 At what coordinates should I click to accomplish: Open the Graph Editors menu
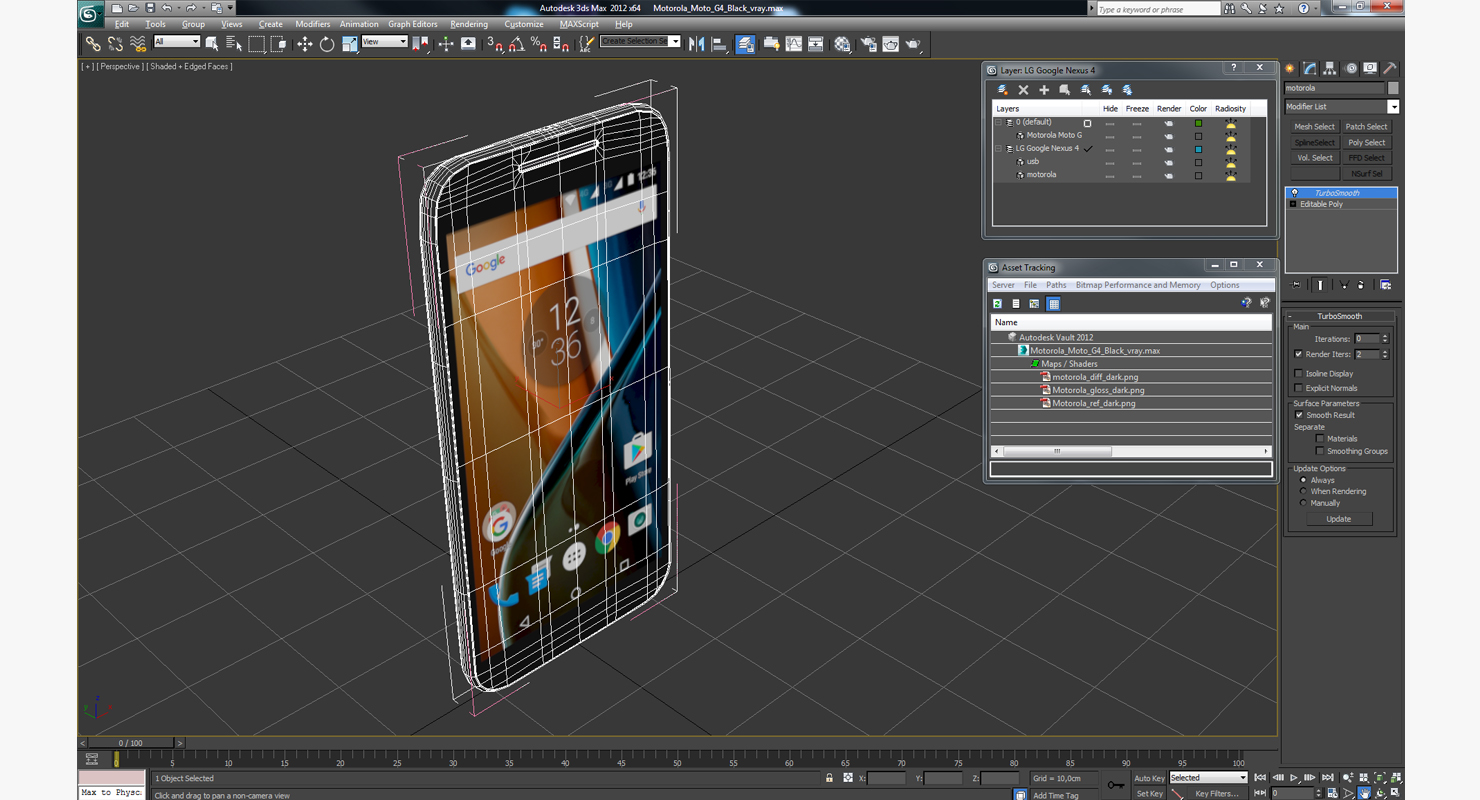click(x=412, y=24)
